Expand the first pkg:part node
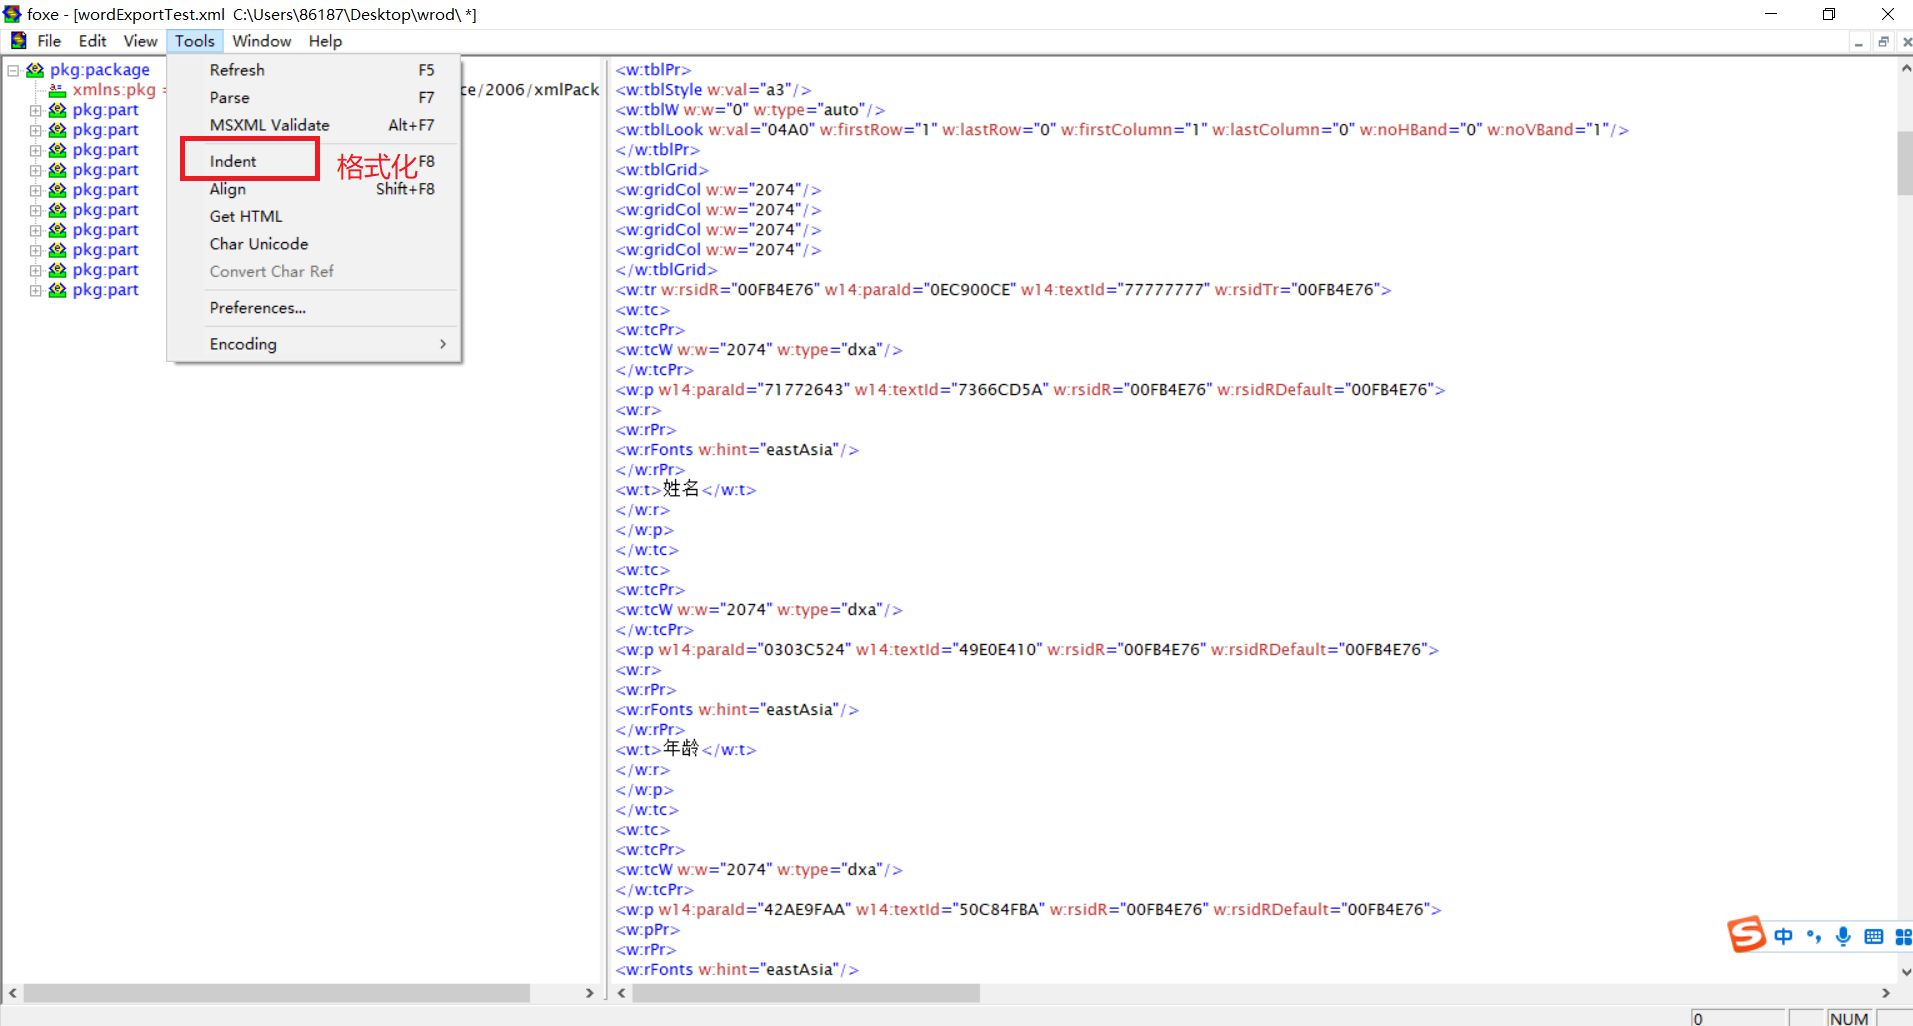The image size is (1913, 1026). pyautogui.click(x=35, y=110)
